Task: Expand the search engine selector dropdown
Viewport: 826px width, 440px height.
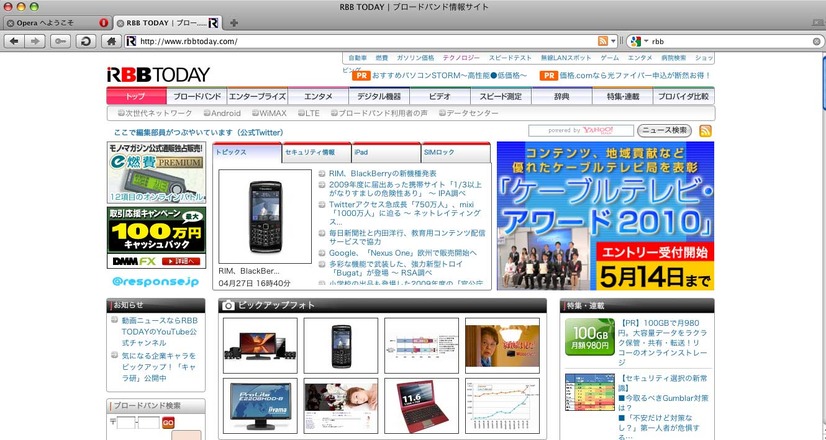Action: point(644,41)
